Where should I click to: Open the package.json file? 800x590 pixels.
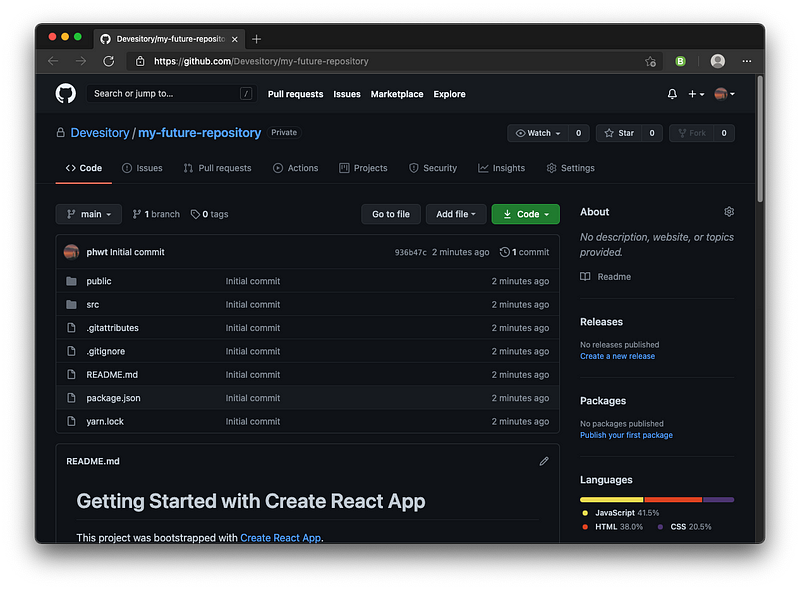(x=113, y=398)
